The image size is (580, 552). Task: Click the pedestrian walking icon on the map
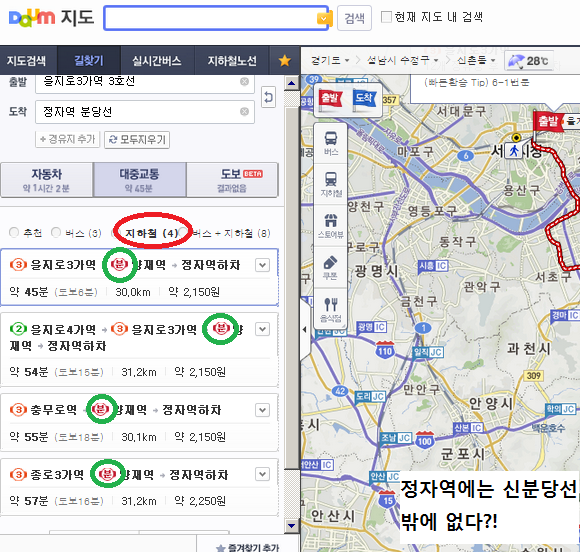click(x=514, y=151)
